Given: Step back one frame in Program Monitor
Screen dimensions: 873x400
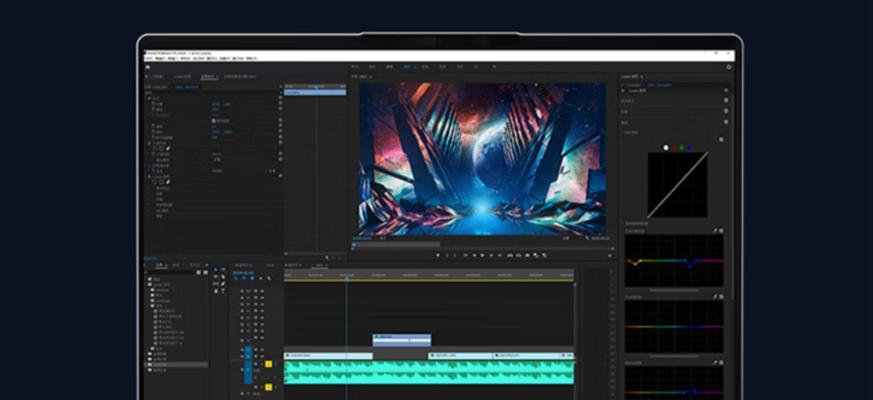Looking at the screenshot, I should tap(474, 255).
